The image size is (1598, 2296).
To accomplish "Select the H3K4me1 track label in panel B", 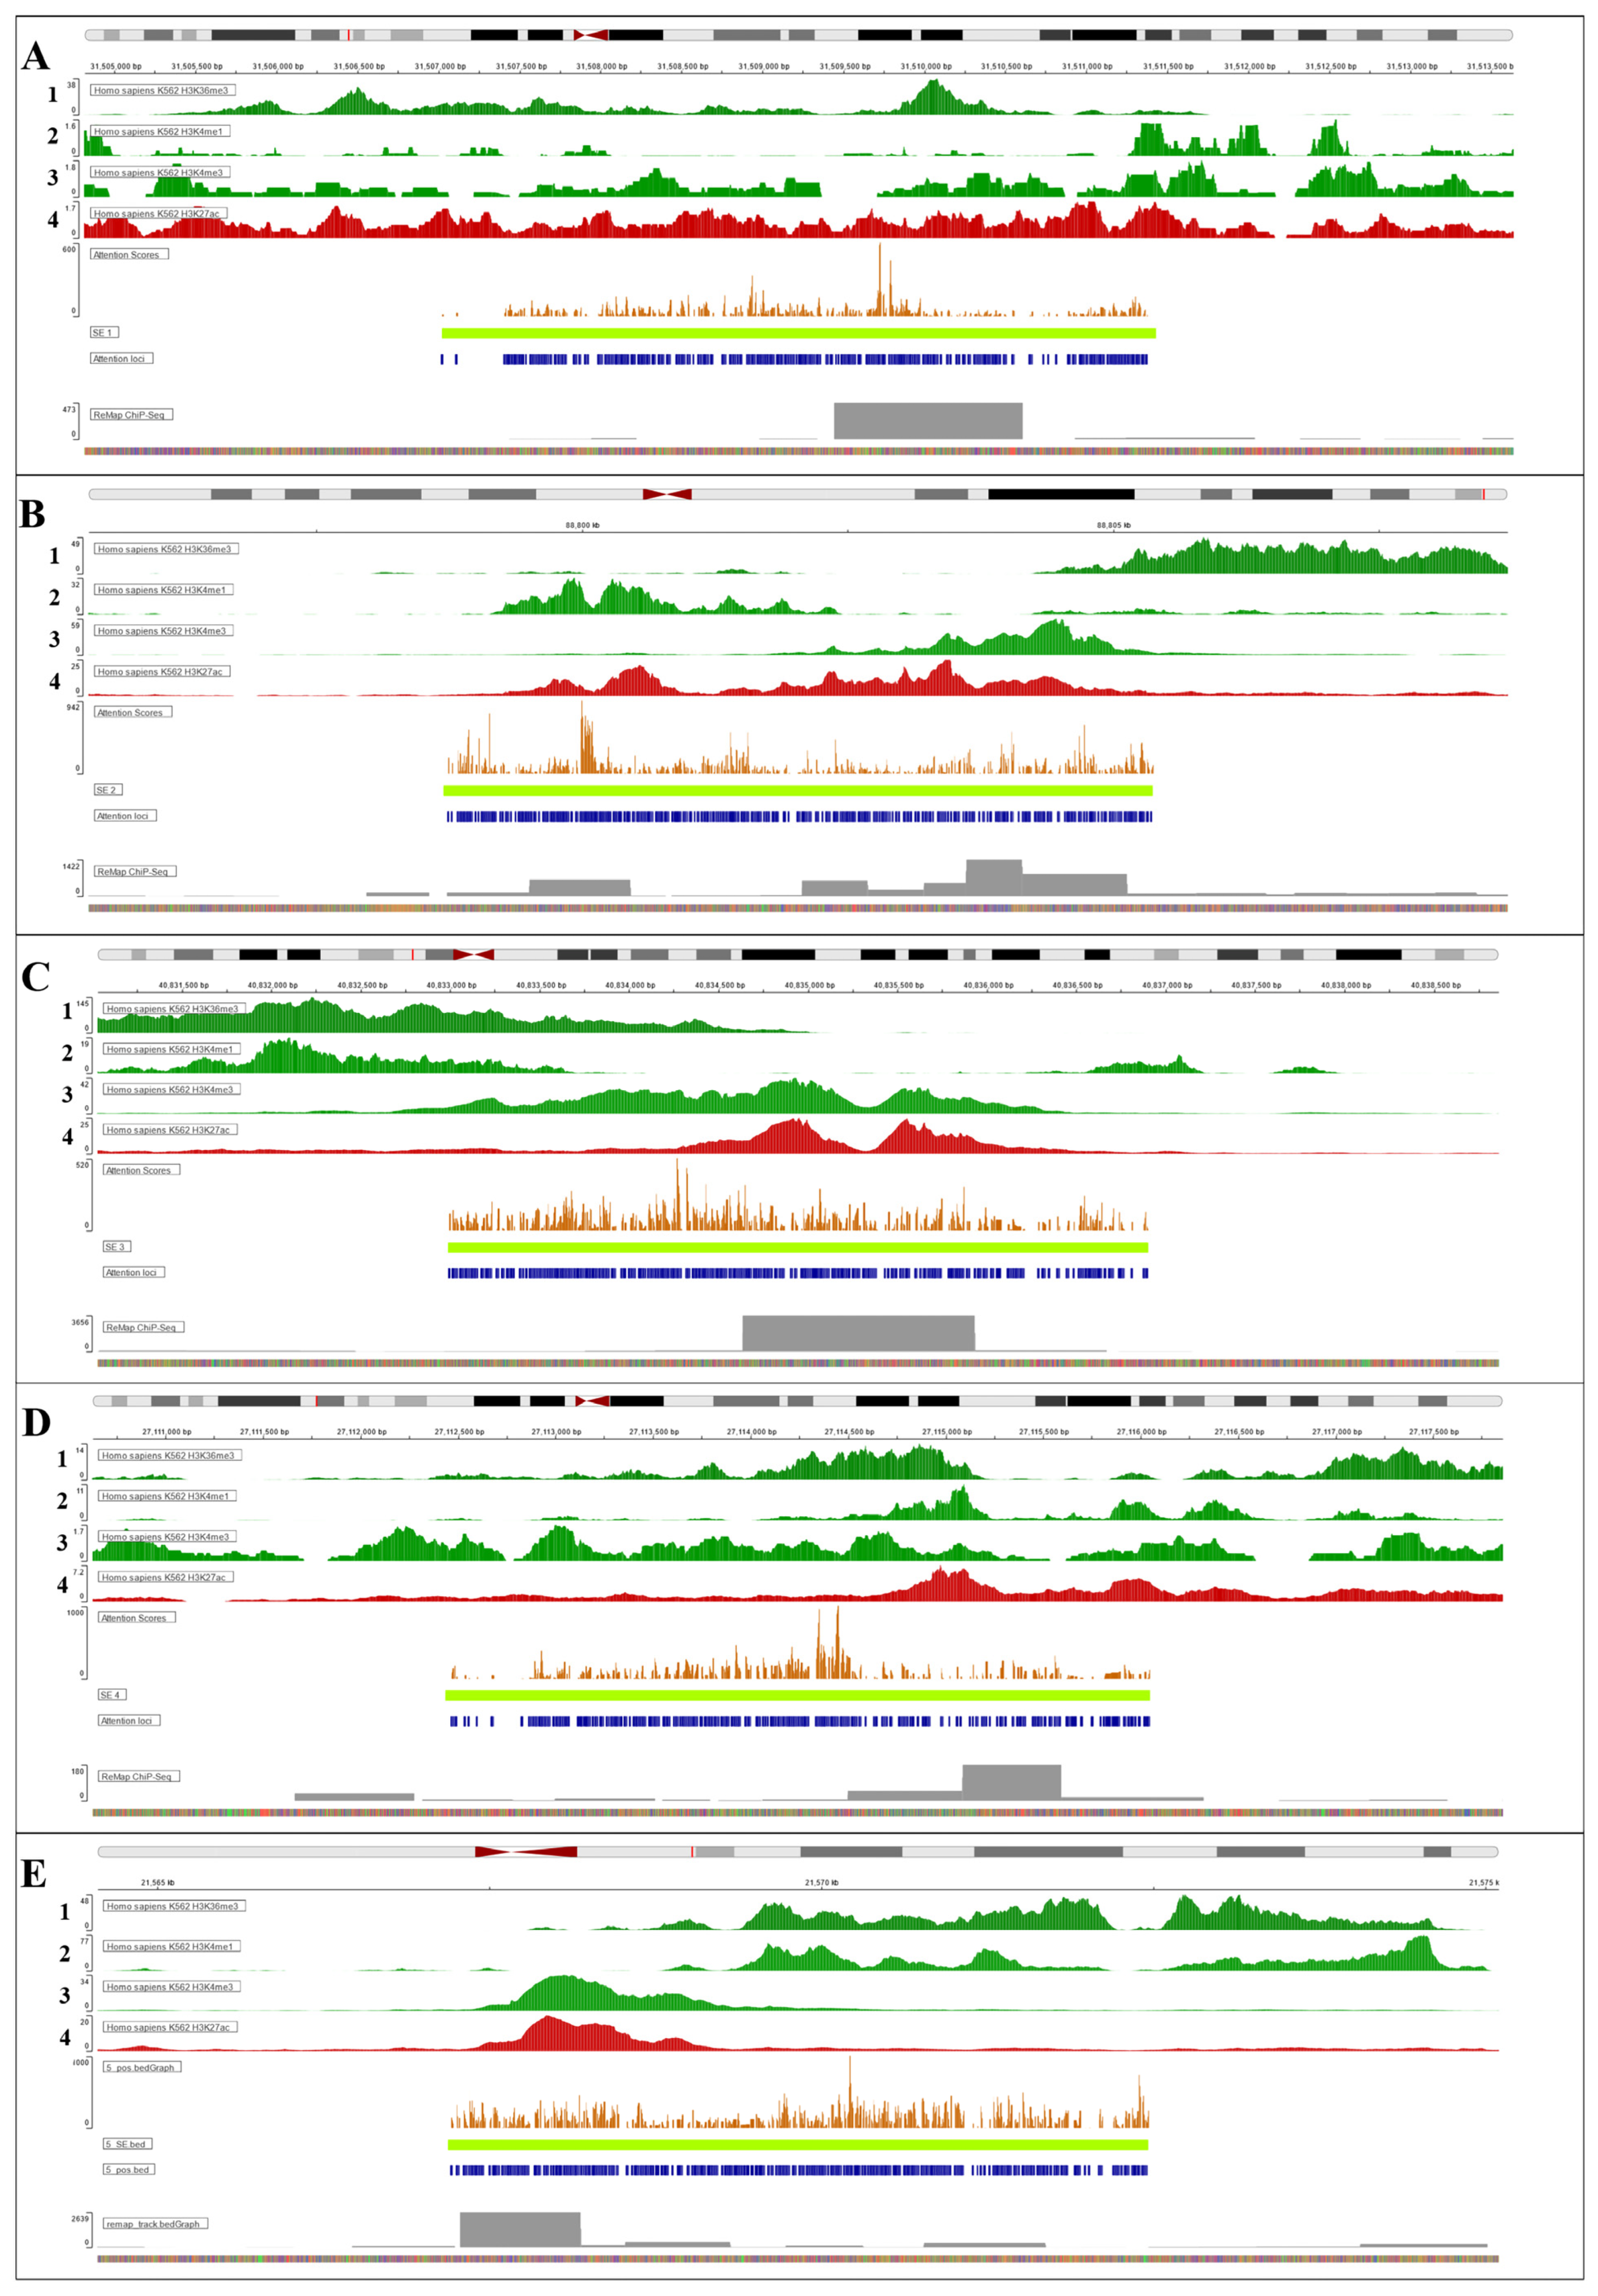I will coord(164,590).
